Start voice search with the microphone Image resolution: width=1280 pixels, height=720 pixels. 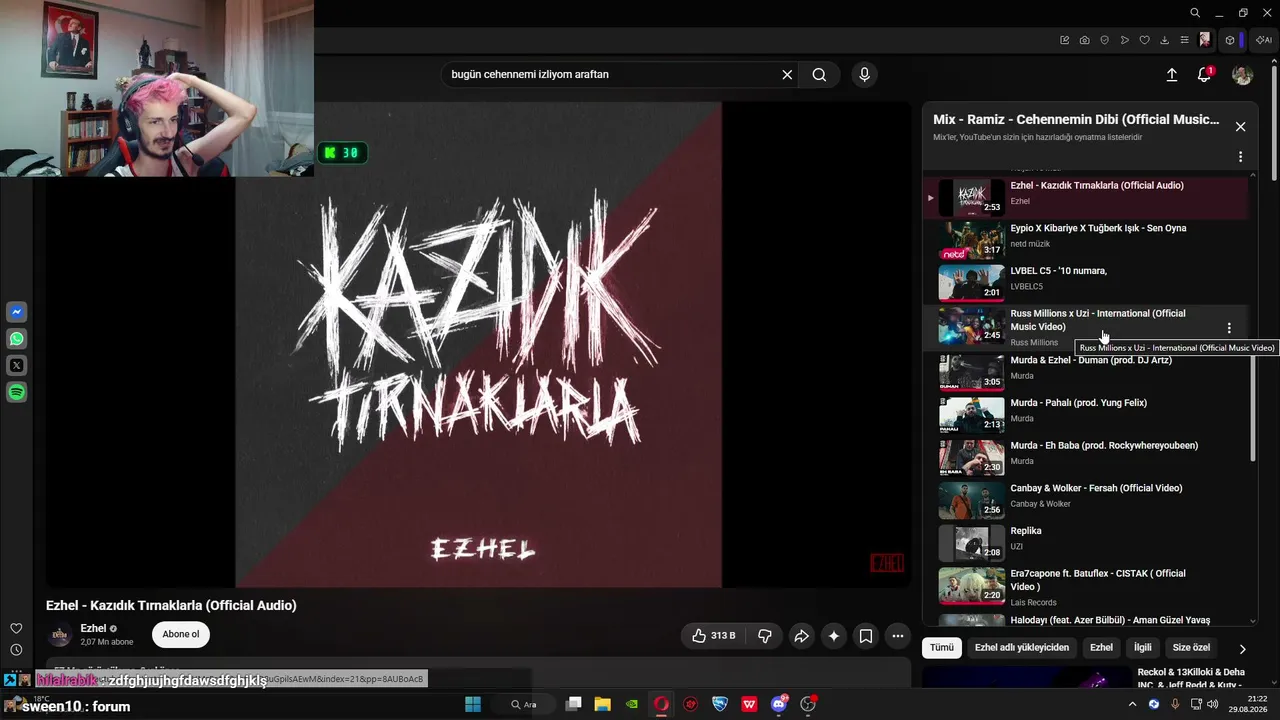click(864, 75)
